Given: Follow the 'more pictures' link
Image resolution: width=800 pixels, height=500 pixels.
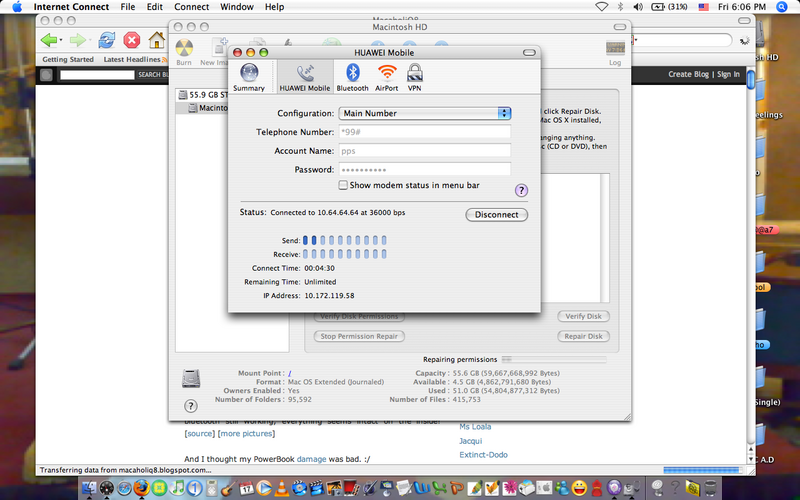Looking at the screenshot, I should coord(246,434).
